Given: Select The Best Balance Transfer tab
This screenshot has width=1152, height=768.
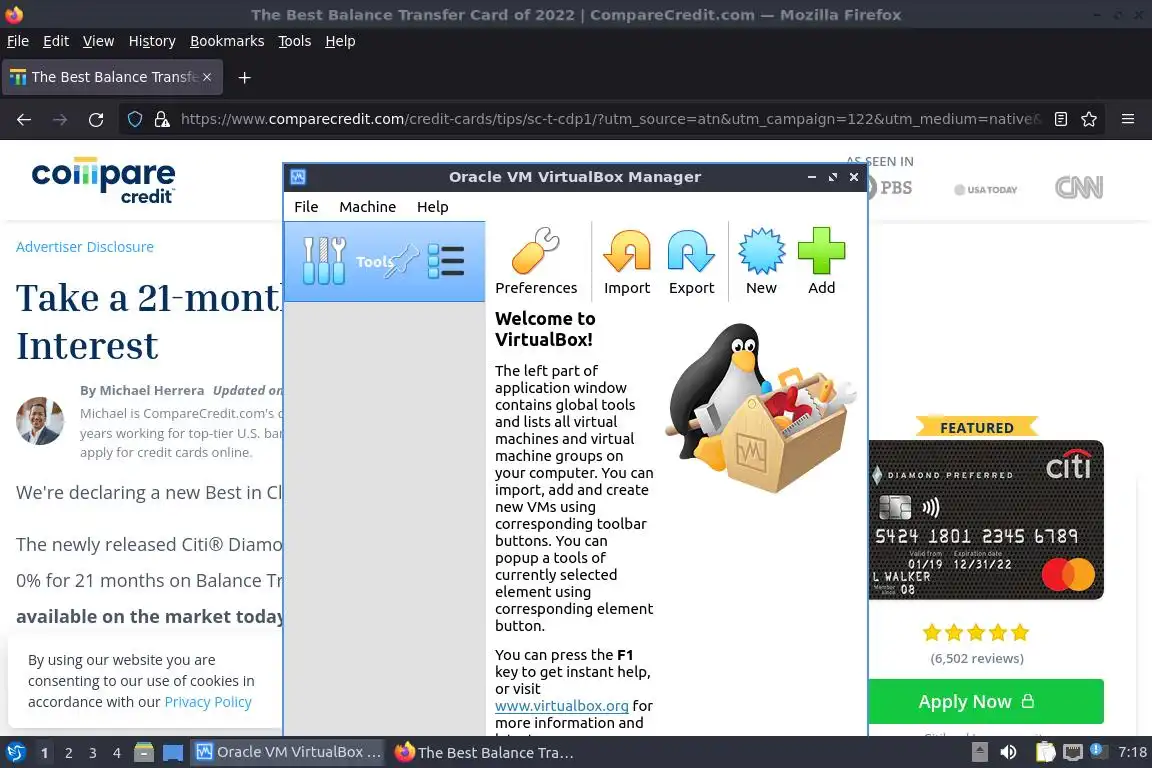Looking at the screenshot, I should [112, 77].
